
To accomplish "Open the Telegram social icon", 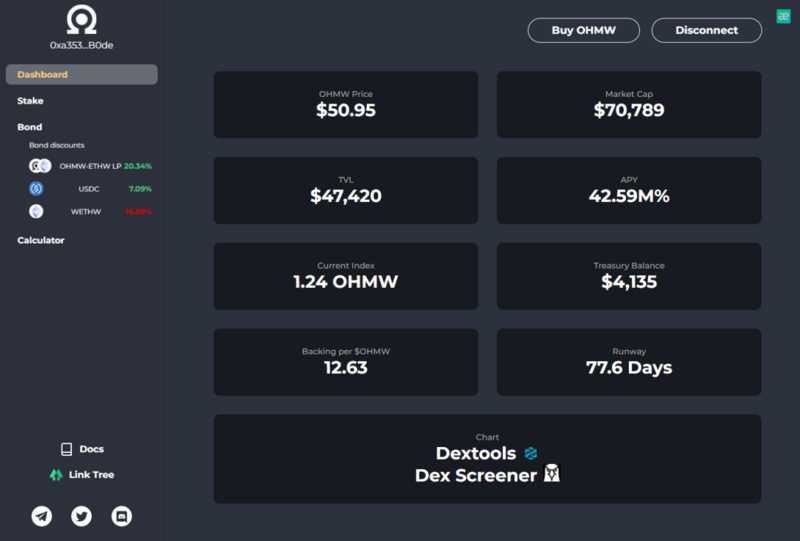I will tap(42, 516).
